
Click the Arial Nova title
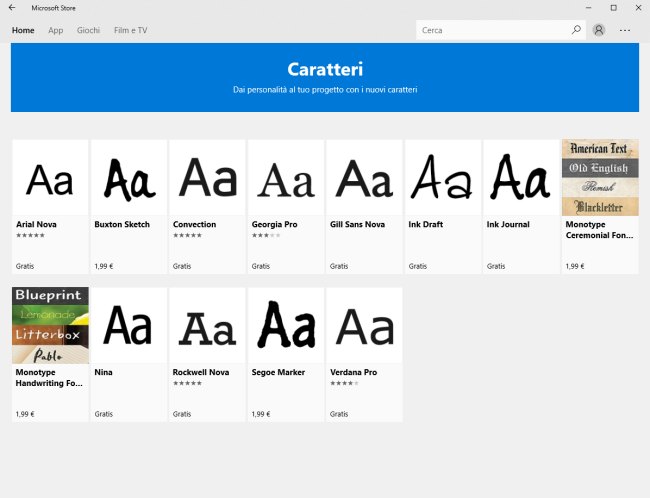coord(36,224)
